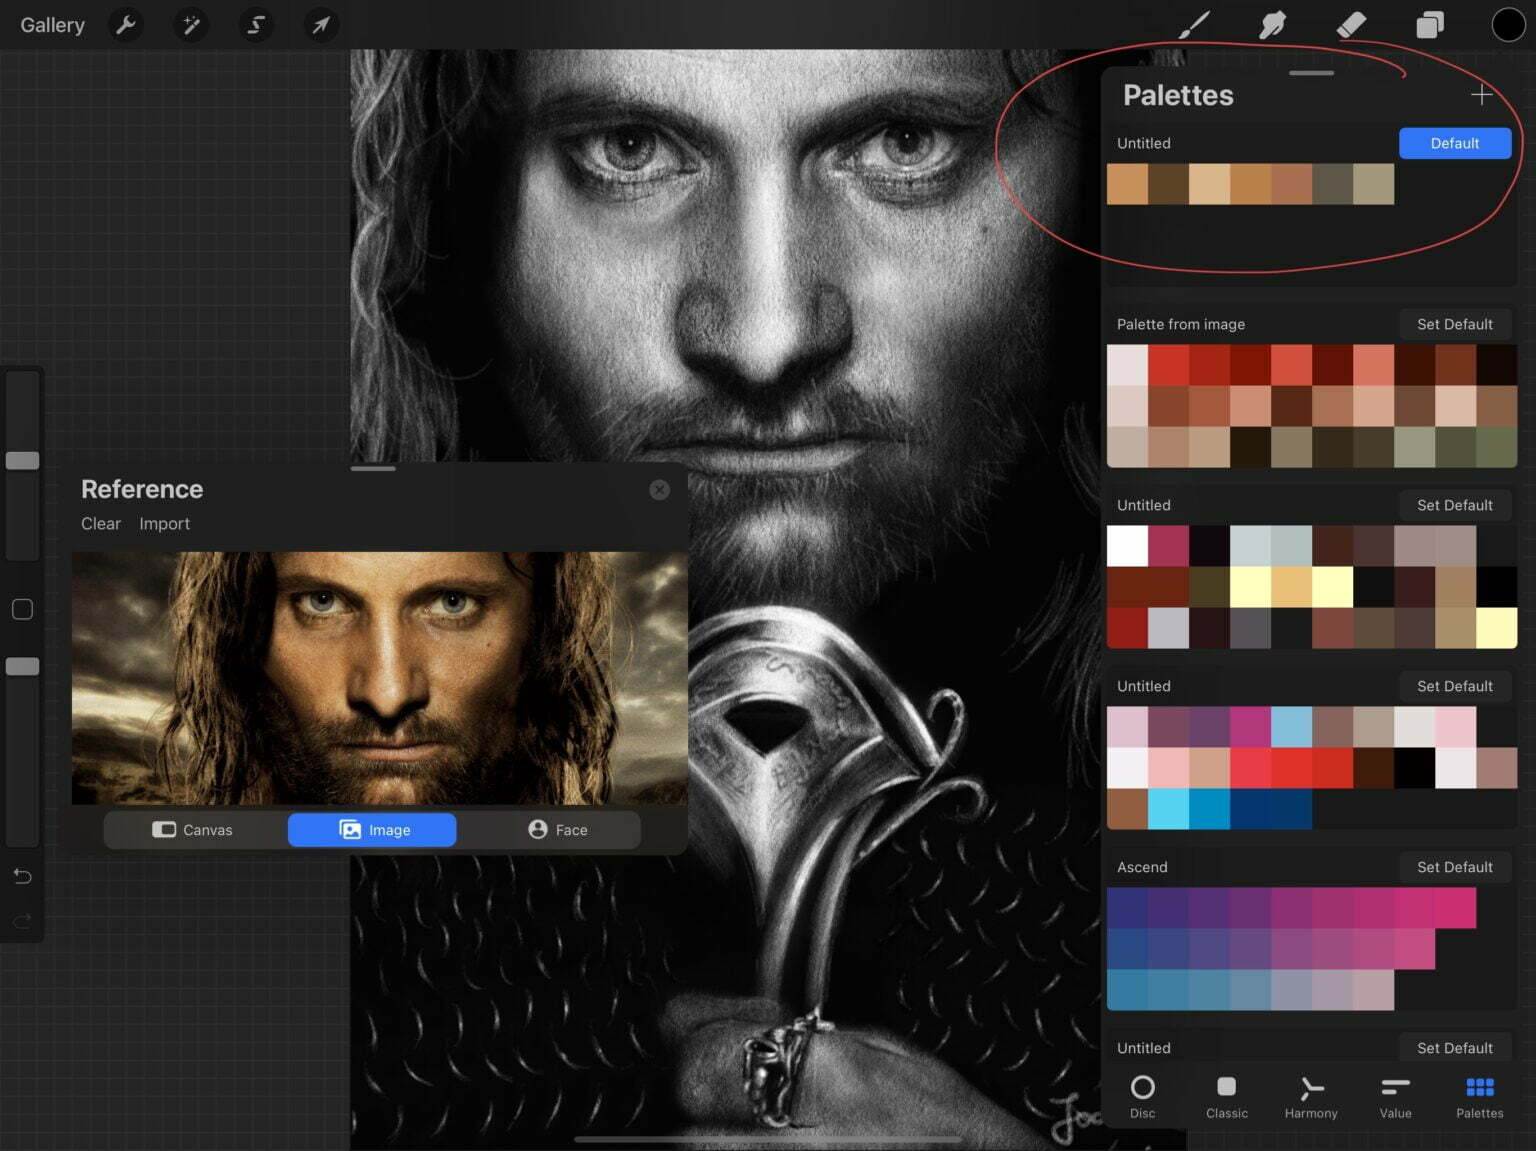Switch reference to Canvas mode
The image size is (1536, 1151).
pos(195,829)
